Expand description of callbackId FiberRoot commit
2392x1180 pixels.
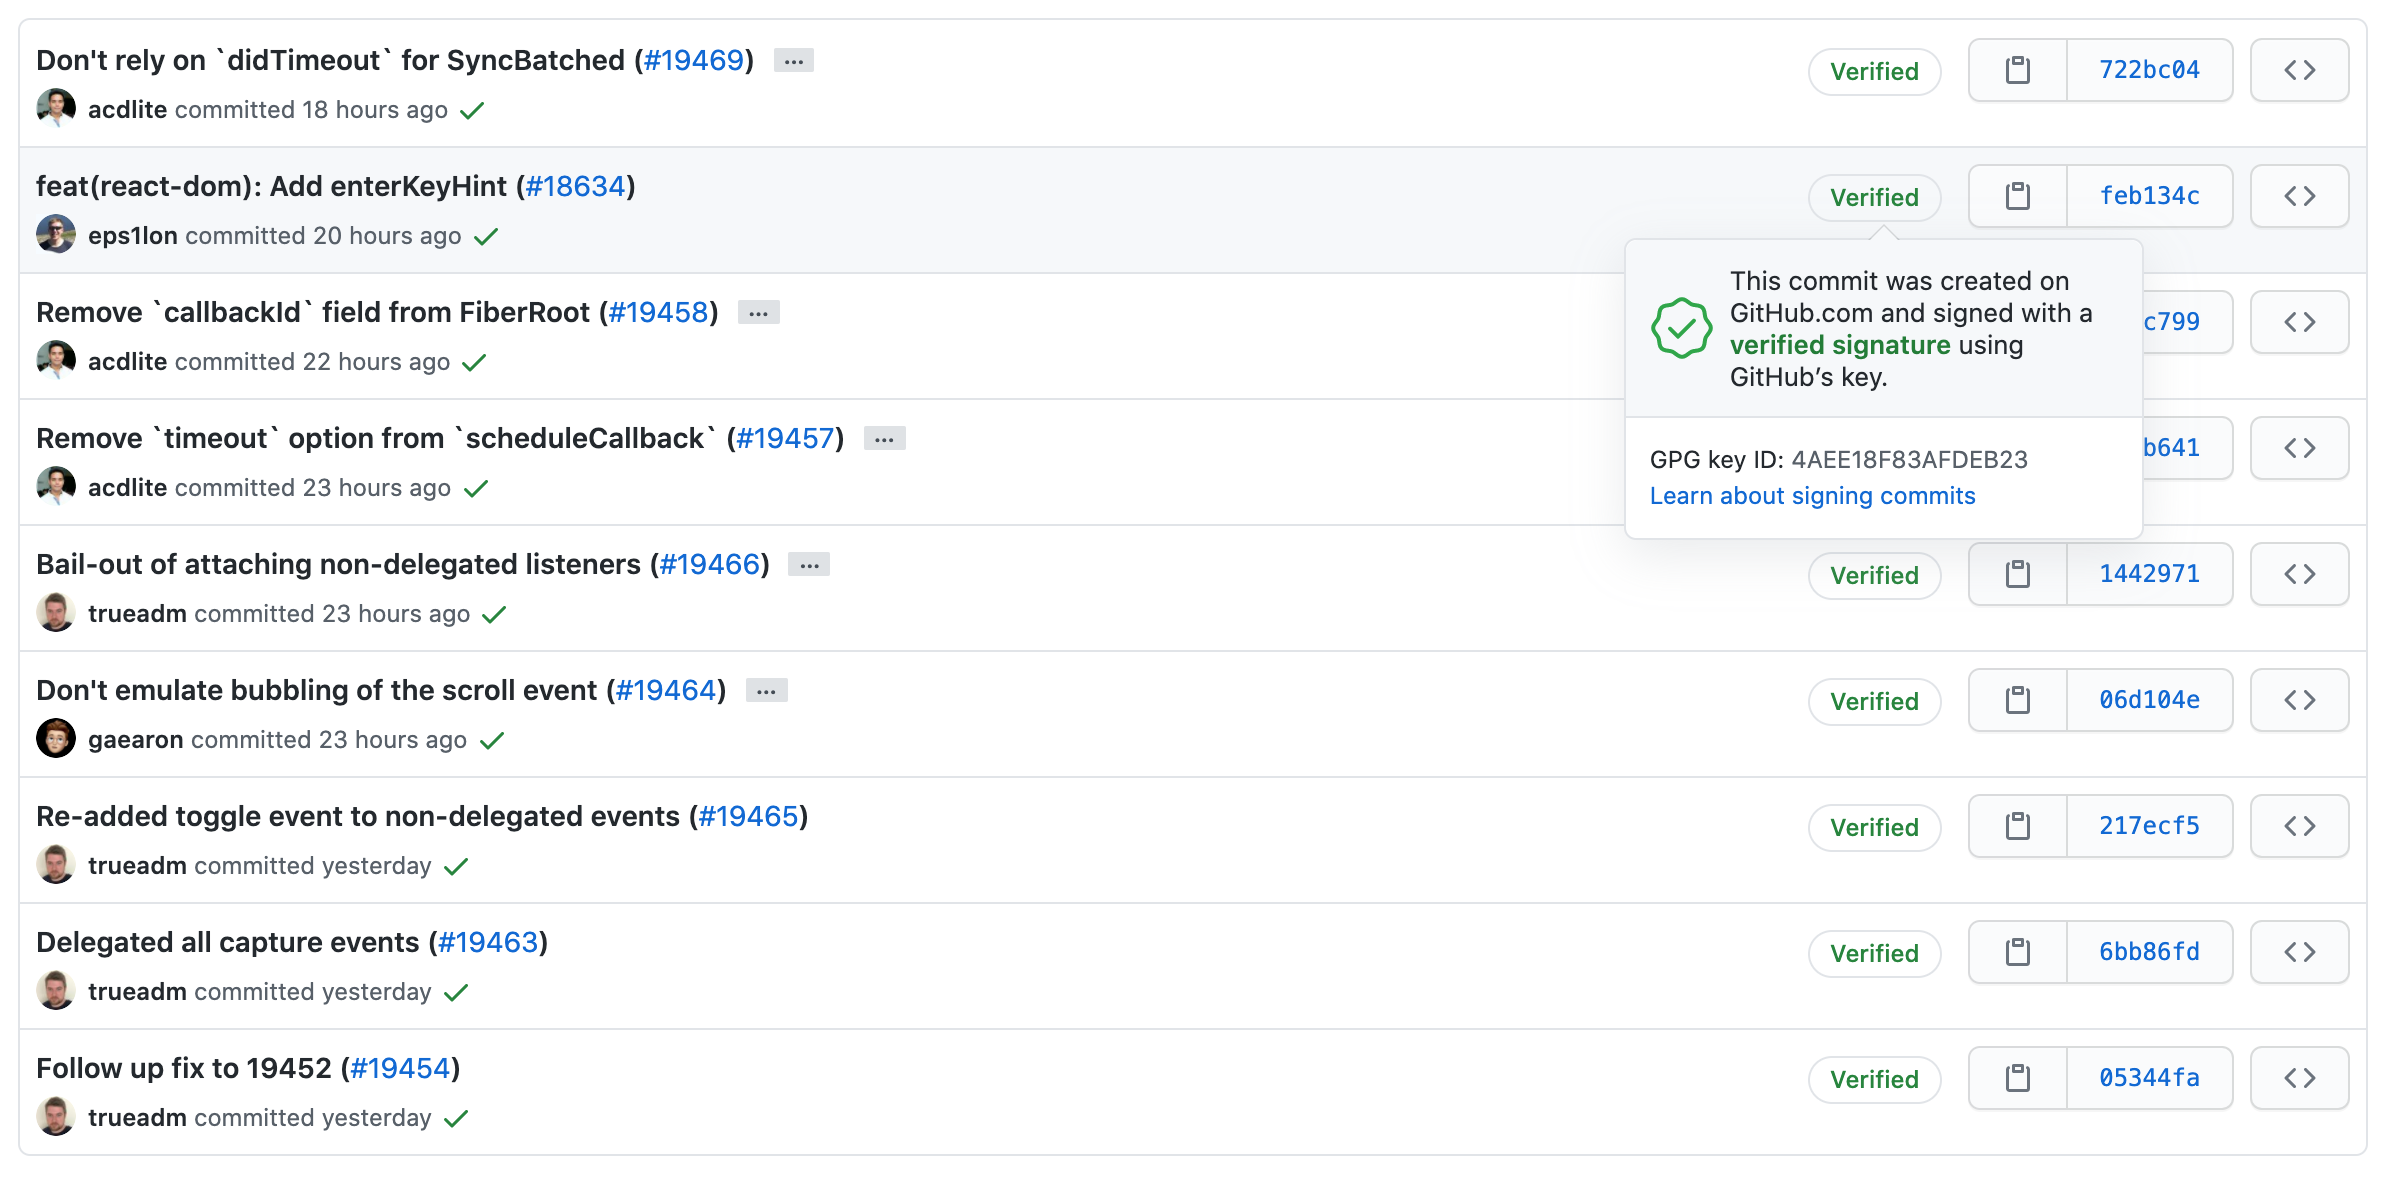pos(759,314)
